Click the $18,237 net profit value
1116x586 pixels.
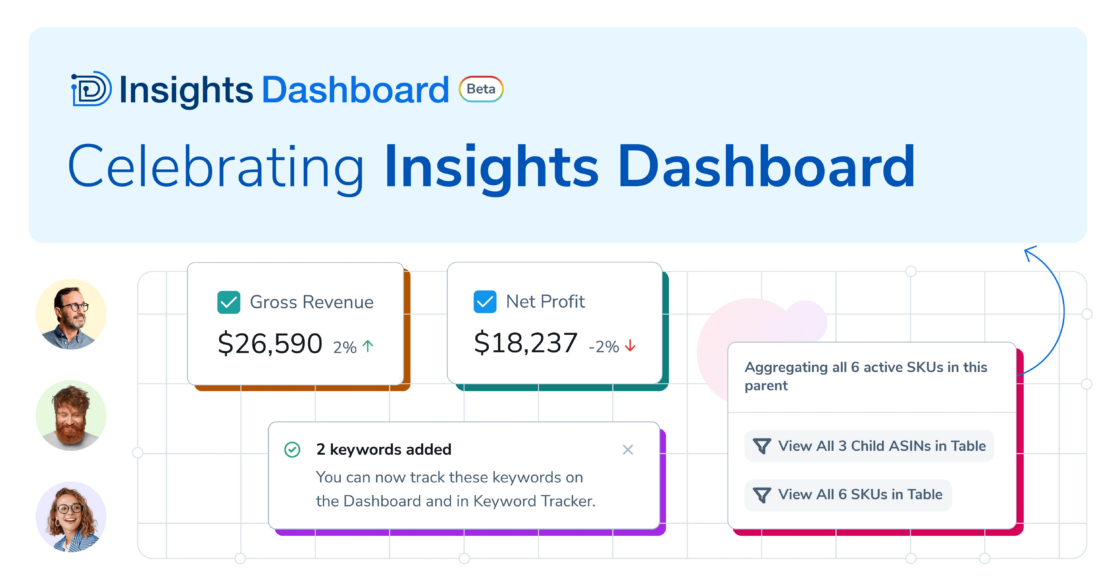point(526,344)
